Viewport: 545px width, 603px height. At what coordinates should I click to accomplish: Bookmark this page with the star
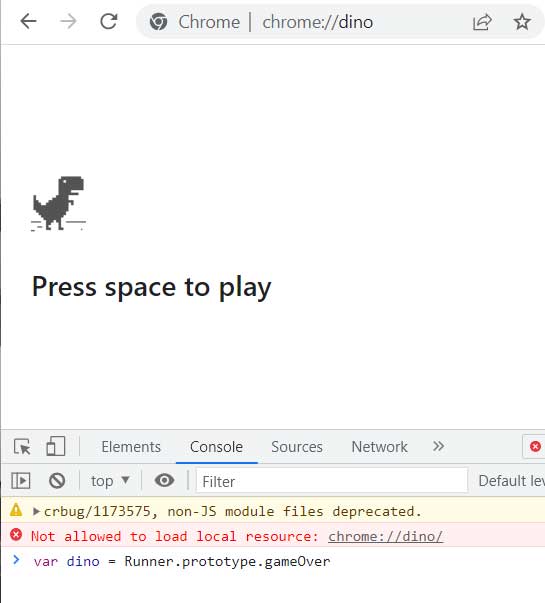pos(522,22)
